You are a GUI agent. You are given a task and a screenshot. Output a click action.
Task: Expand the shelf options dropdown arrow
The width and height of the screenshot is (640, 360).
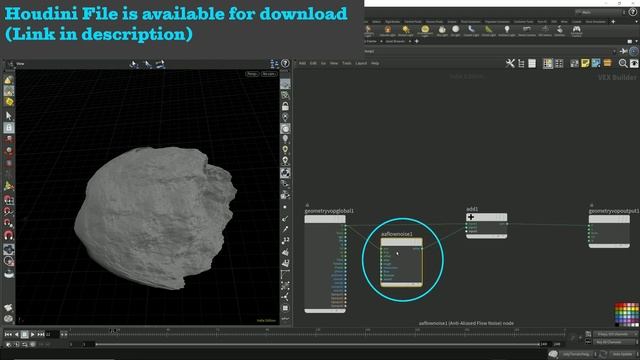(x=636, y=22)
